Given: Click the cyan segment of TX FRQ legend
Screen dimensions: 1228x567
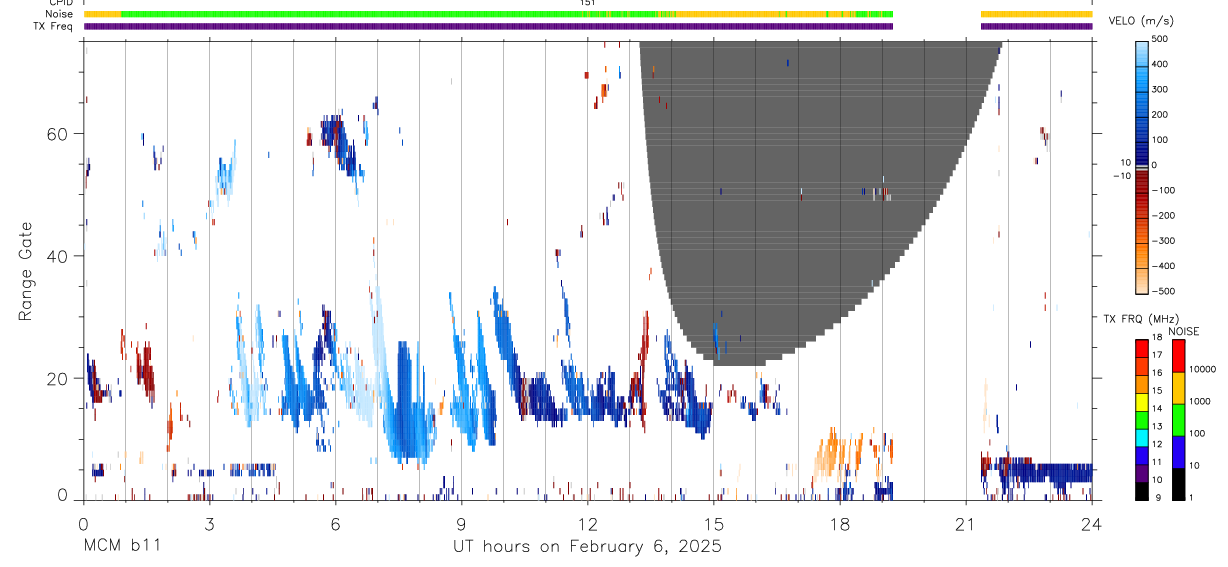Looking at the screenshot, I should 1141,438.
